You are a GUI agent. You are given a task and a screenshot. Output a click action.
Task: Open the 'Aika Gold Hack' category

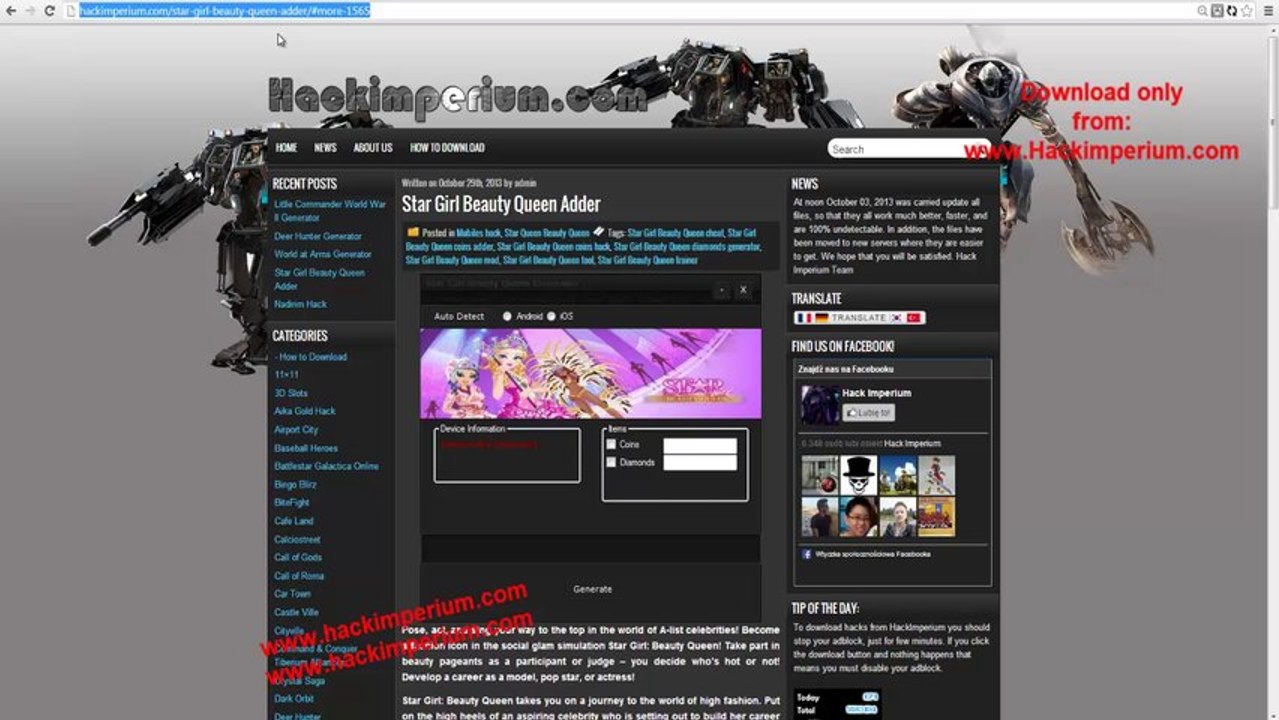(305, 411)
